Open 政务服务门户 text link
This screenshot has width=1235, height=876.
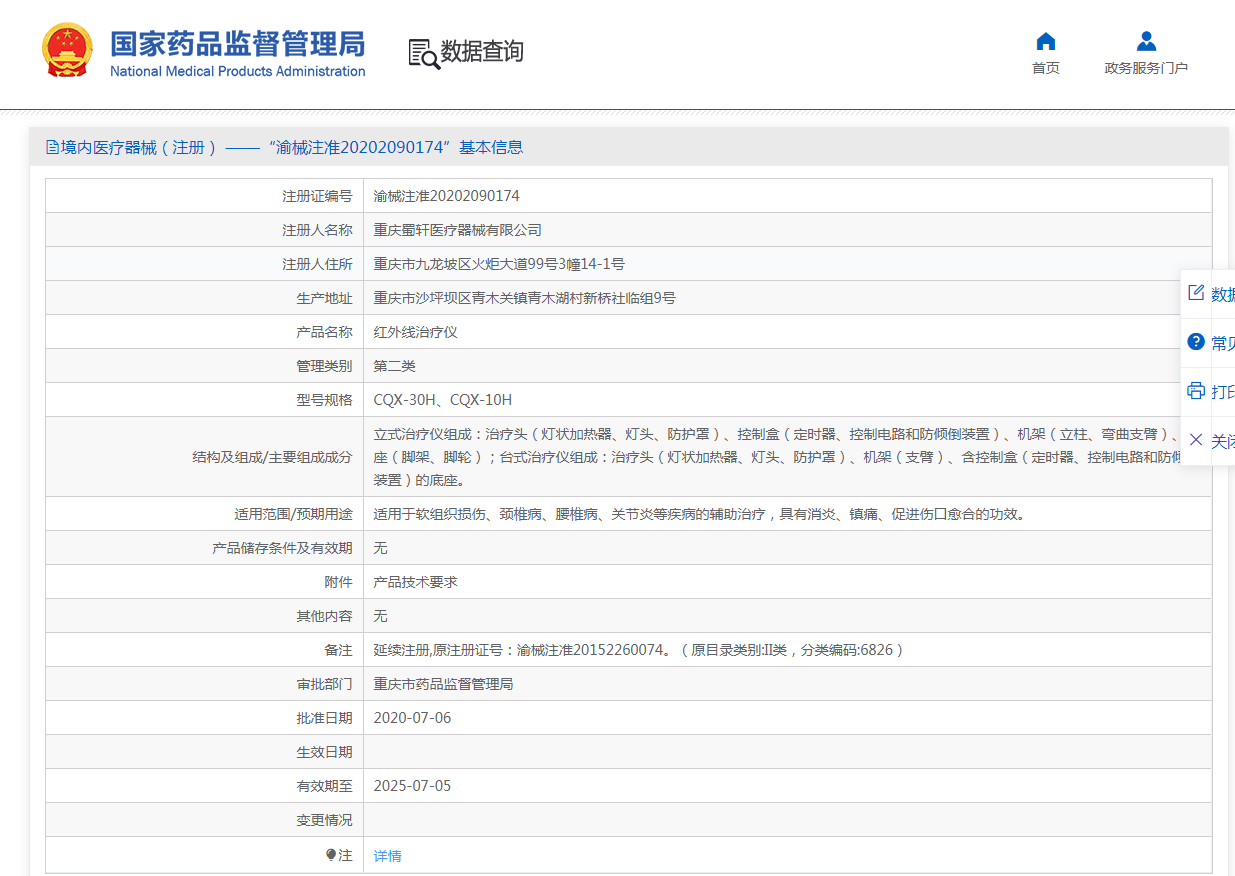1146,68
